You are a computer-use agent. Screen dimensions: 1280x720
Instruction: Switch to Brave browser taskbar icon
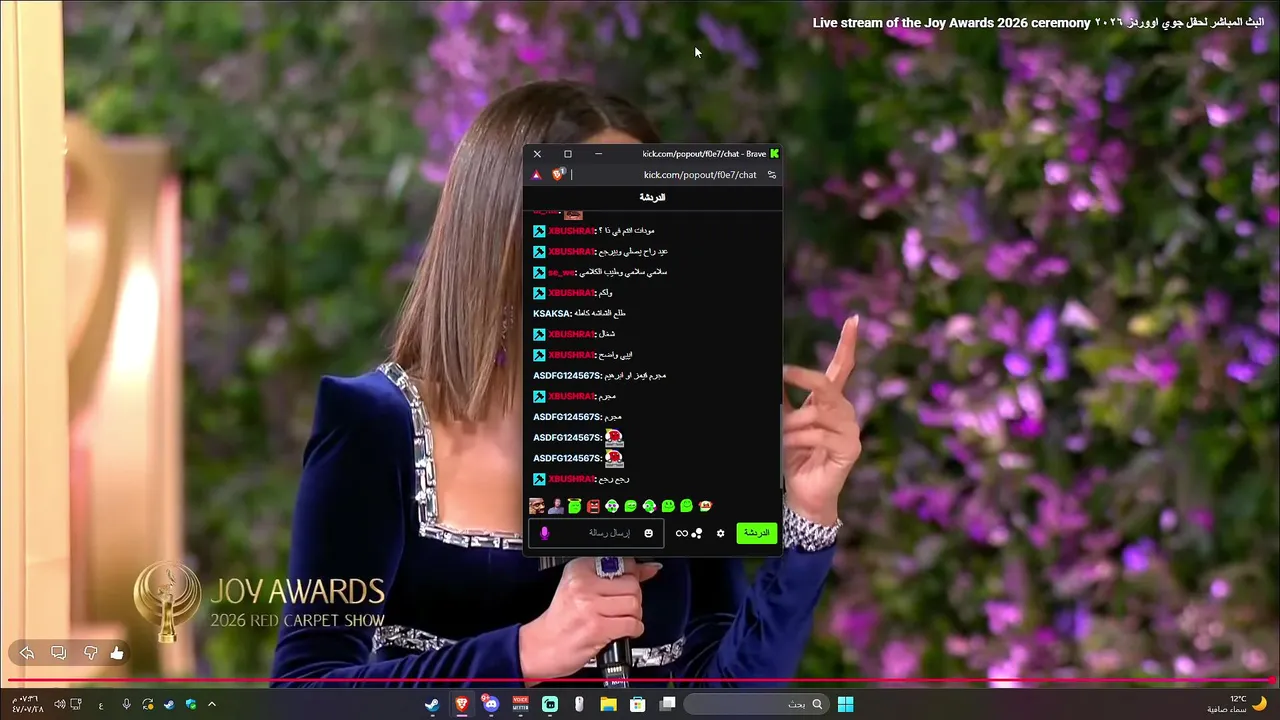pos(461,704)
